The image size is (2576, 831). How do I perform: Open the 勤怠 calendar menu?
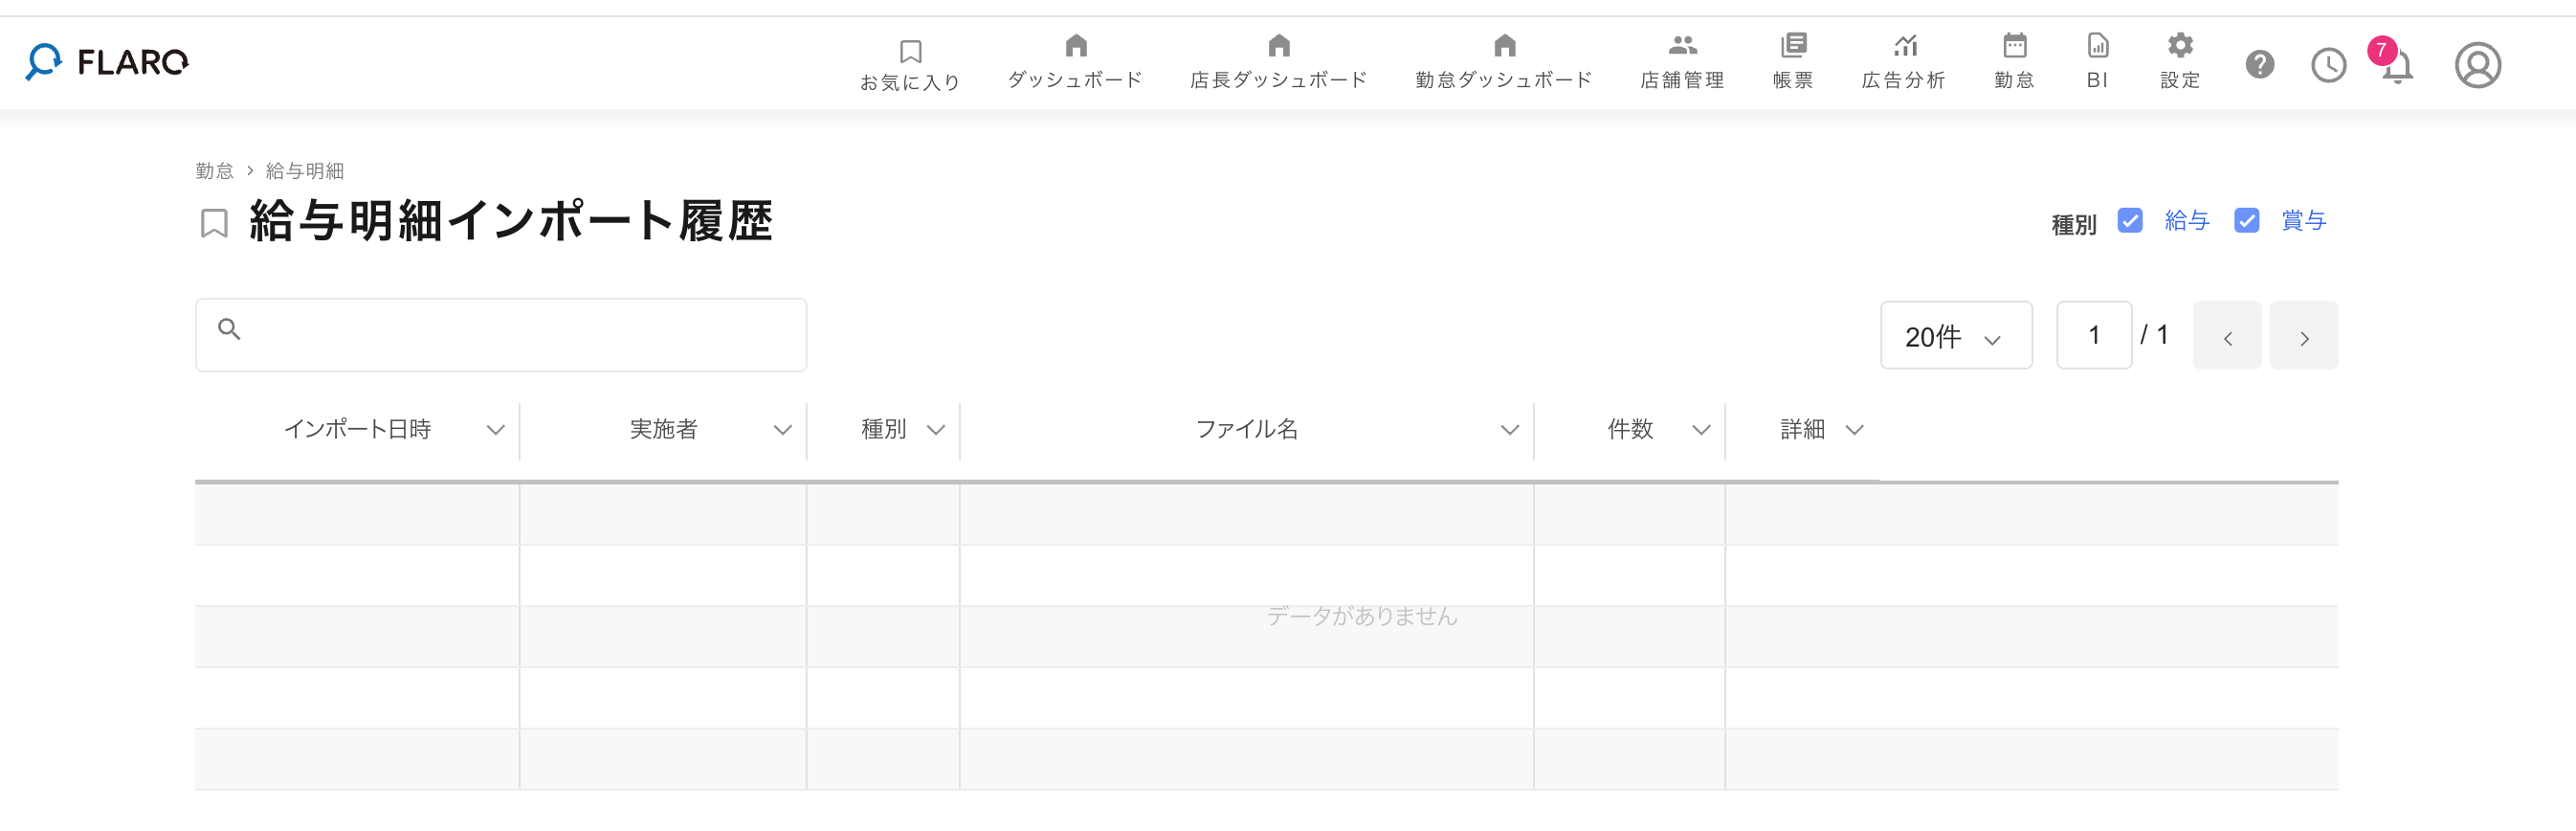(x=2014, y=62)
